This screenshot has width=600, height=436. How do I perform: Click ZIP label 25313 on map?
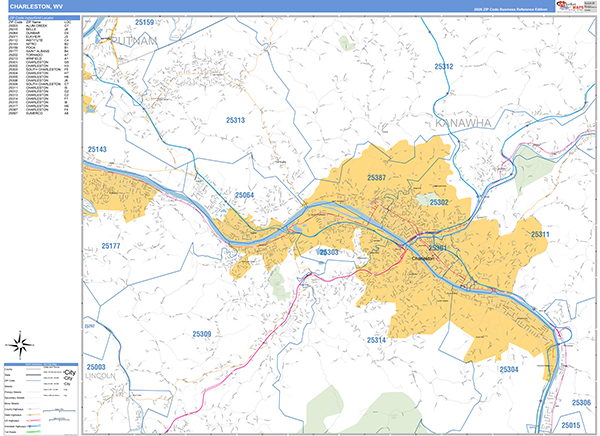(235, 120)
